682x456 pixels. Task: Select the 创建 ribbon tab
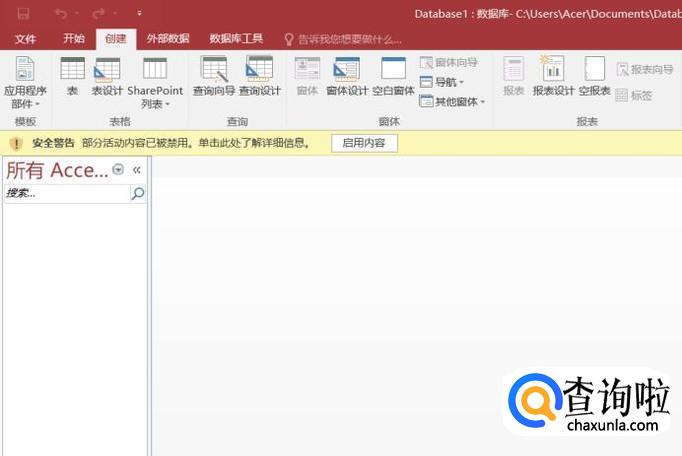click(116, 39)
